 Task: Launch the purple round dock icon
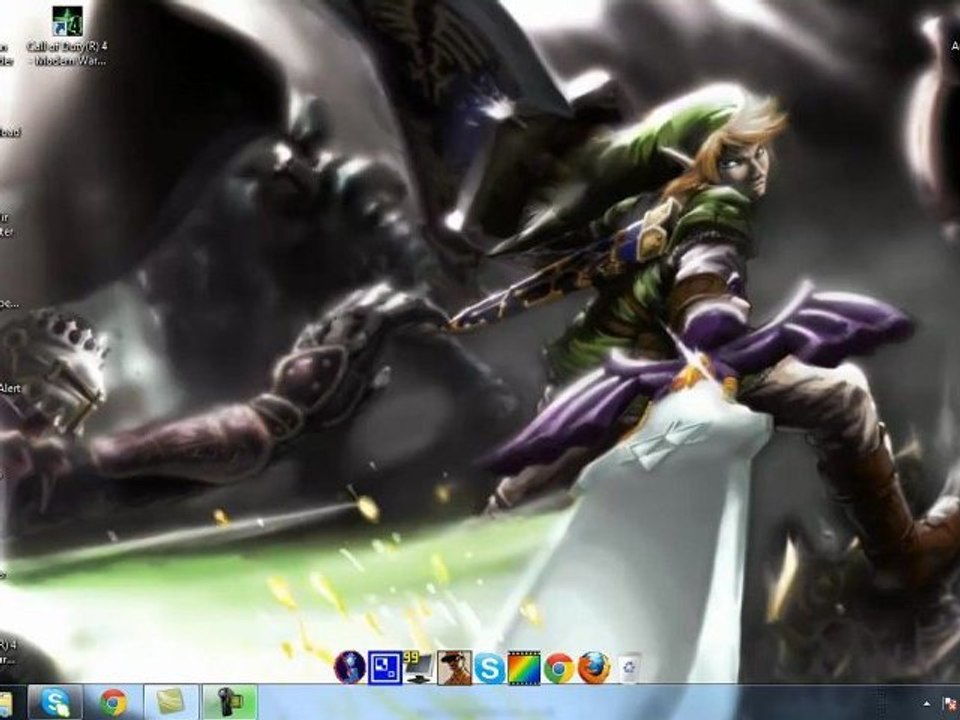[350, 667]
